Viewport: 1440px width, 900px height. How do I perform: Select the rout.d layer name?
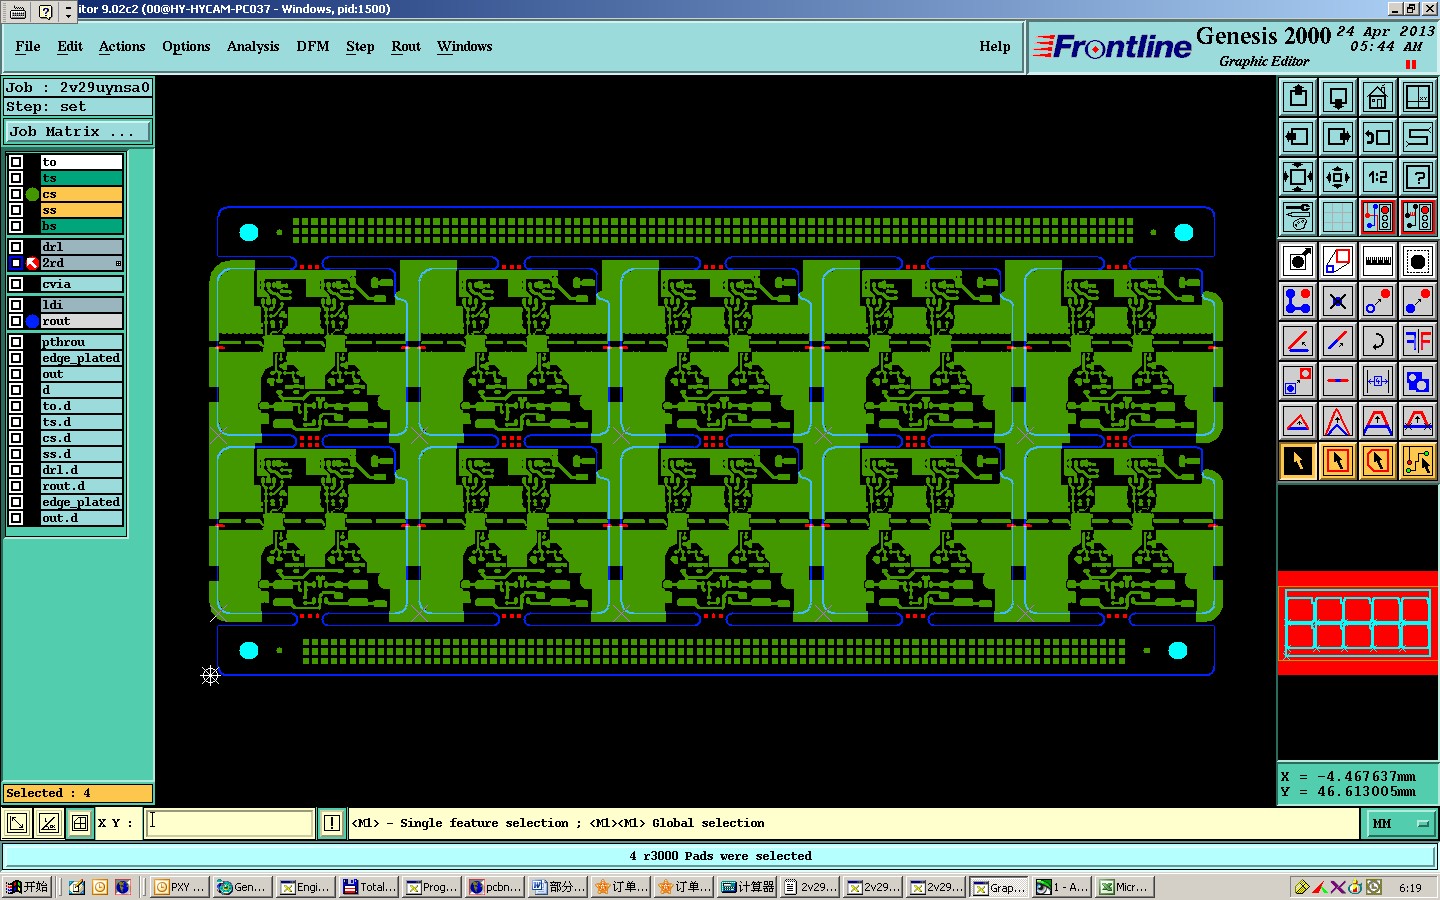coord(81,486)
